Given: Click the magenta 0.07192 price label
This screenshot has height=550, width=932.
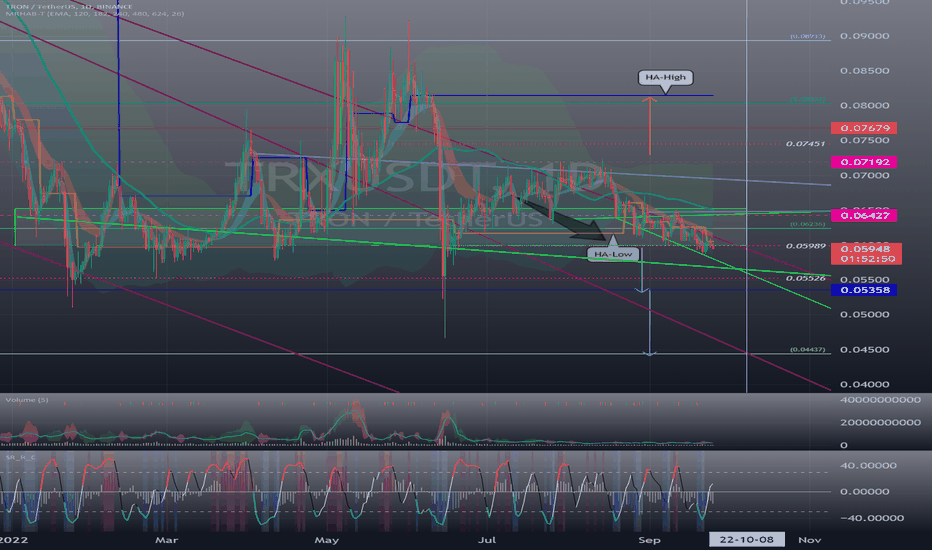Looking at the screenshot, I should (x=864, y=162).
